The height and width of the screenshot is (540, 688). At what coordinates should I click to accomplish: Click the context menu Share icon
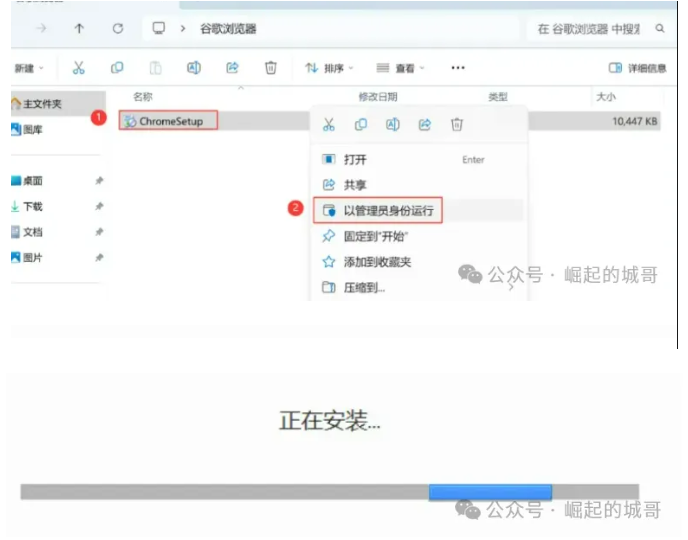(x=425, y=125)
